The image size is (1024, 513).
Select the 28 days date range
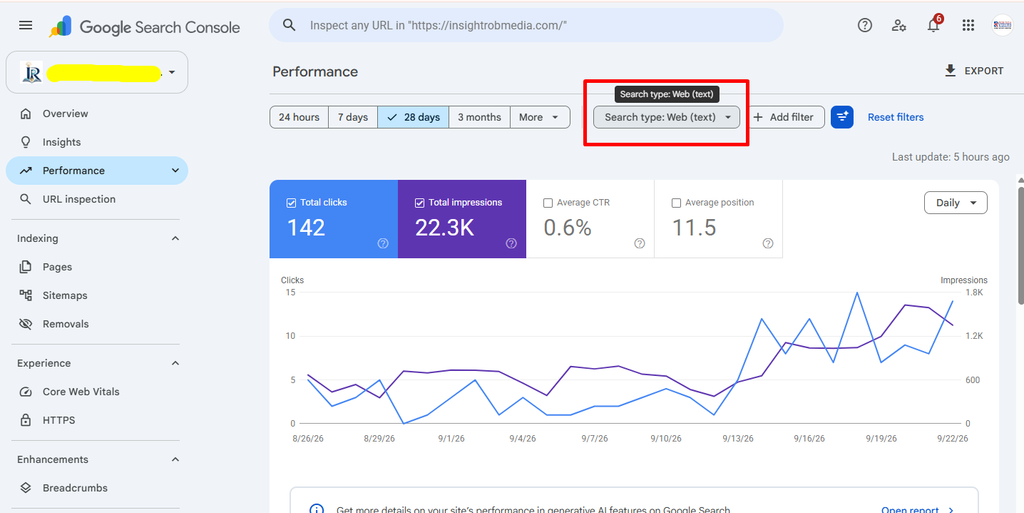click(413, 117)
